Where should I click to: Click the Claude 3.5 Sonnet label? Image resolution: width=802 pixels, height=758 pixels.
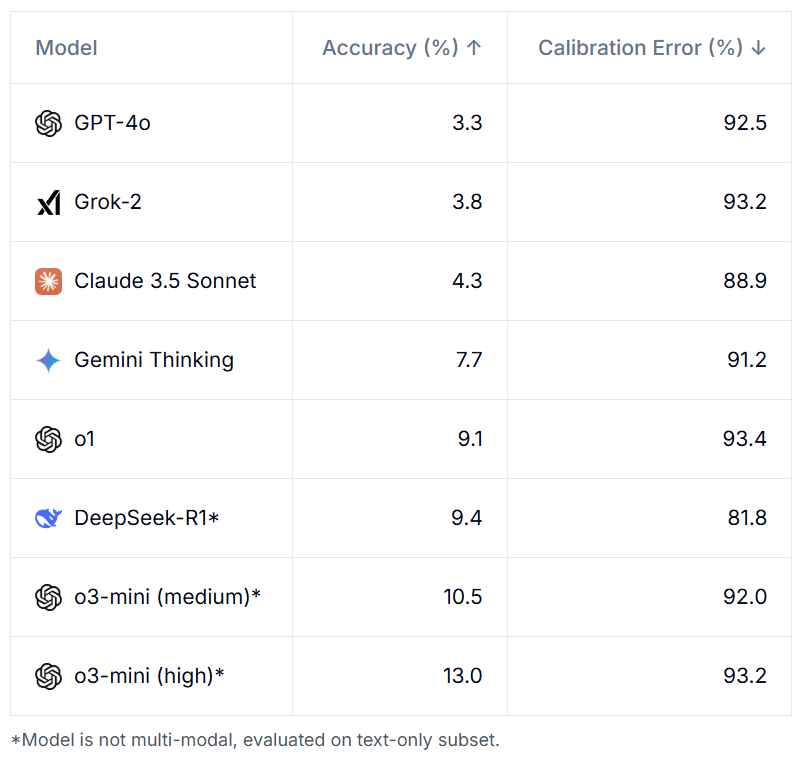click(165, 281)
